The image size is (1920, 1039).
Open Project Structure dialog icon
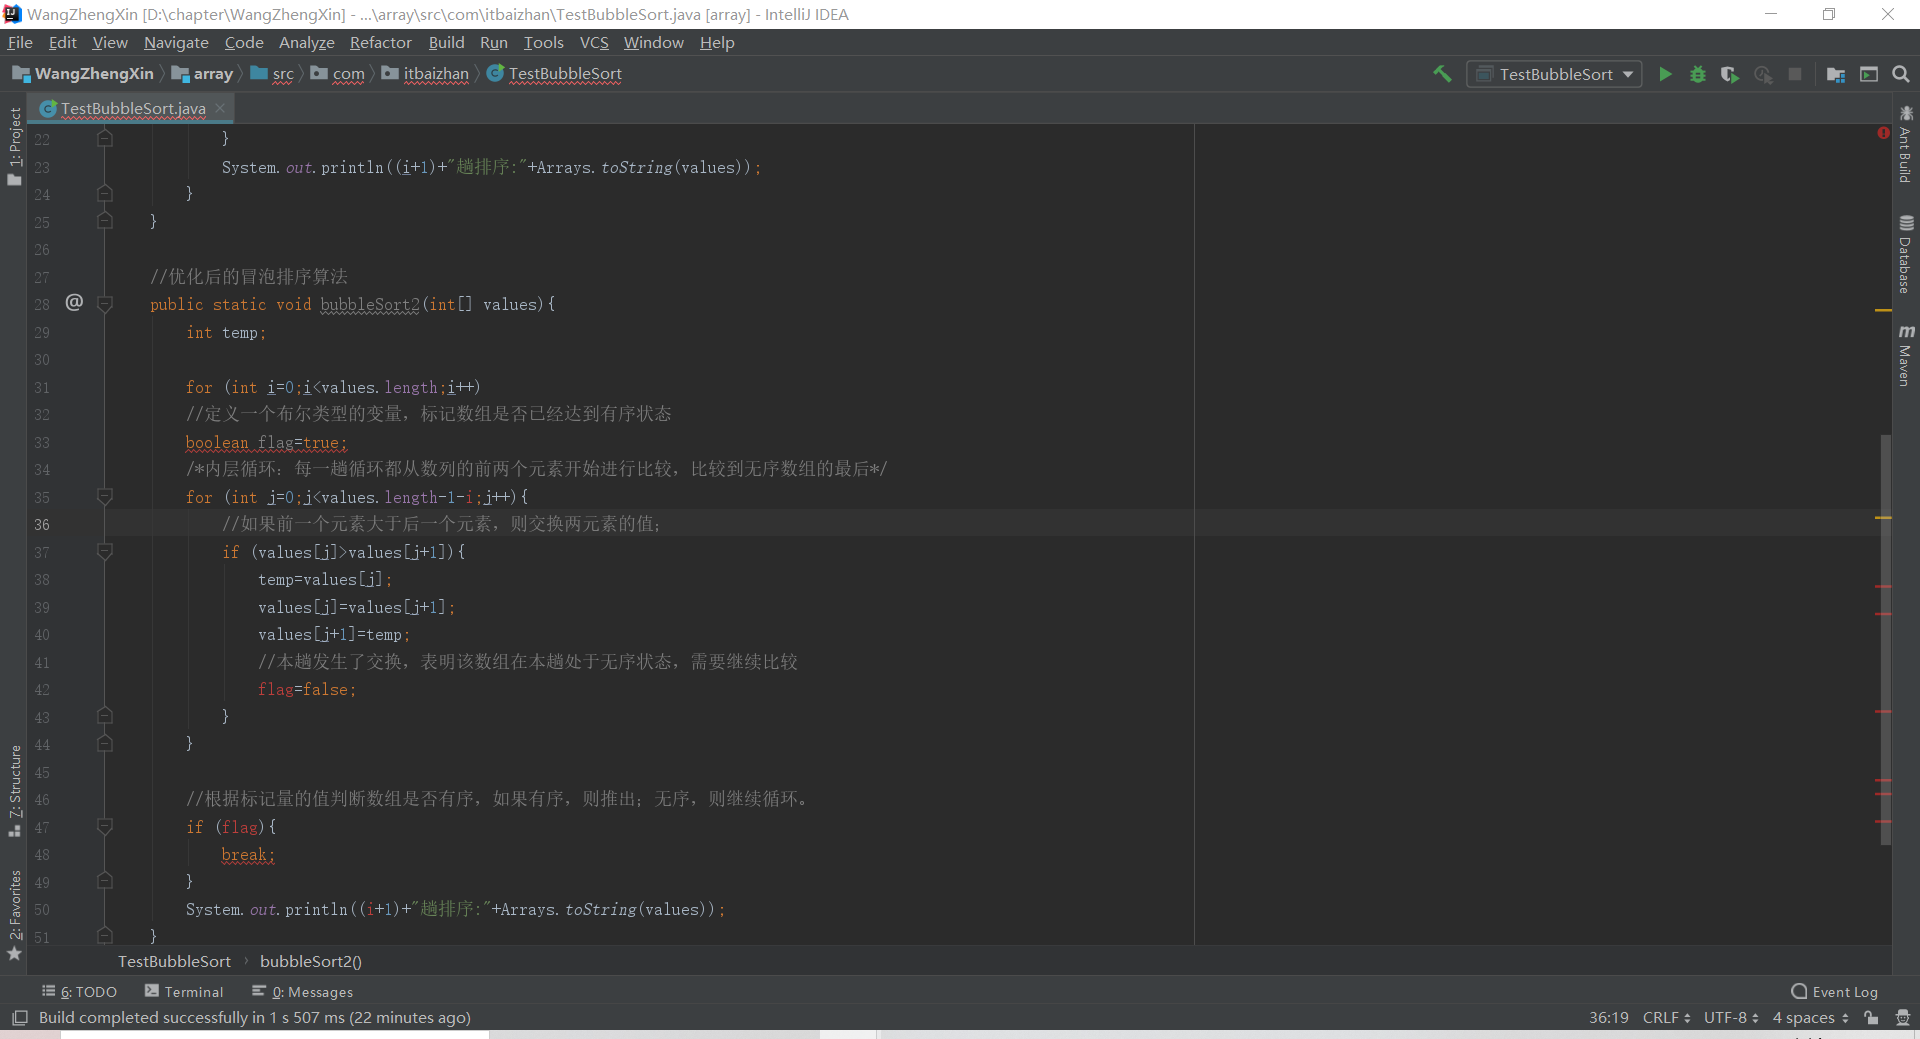point(1836,74)
